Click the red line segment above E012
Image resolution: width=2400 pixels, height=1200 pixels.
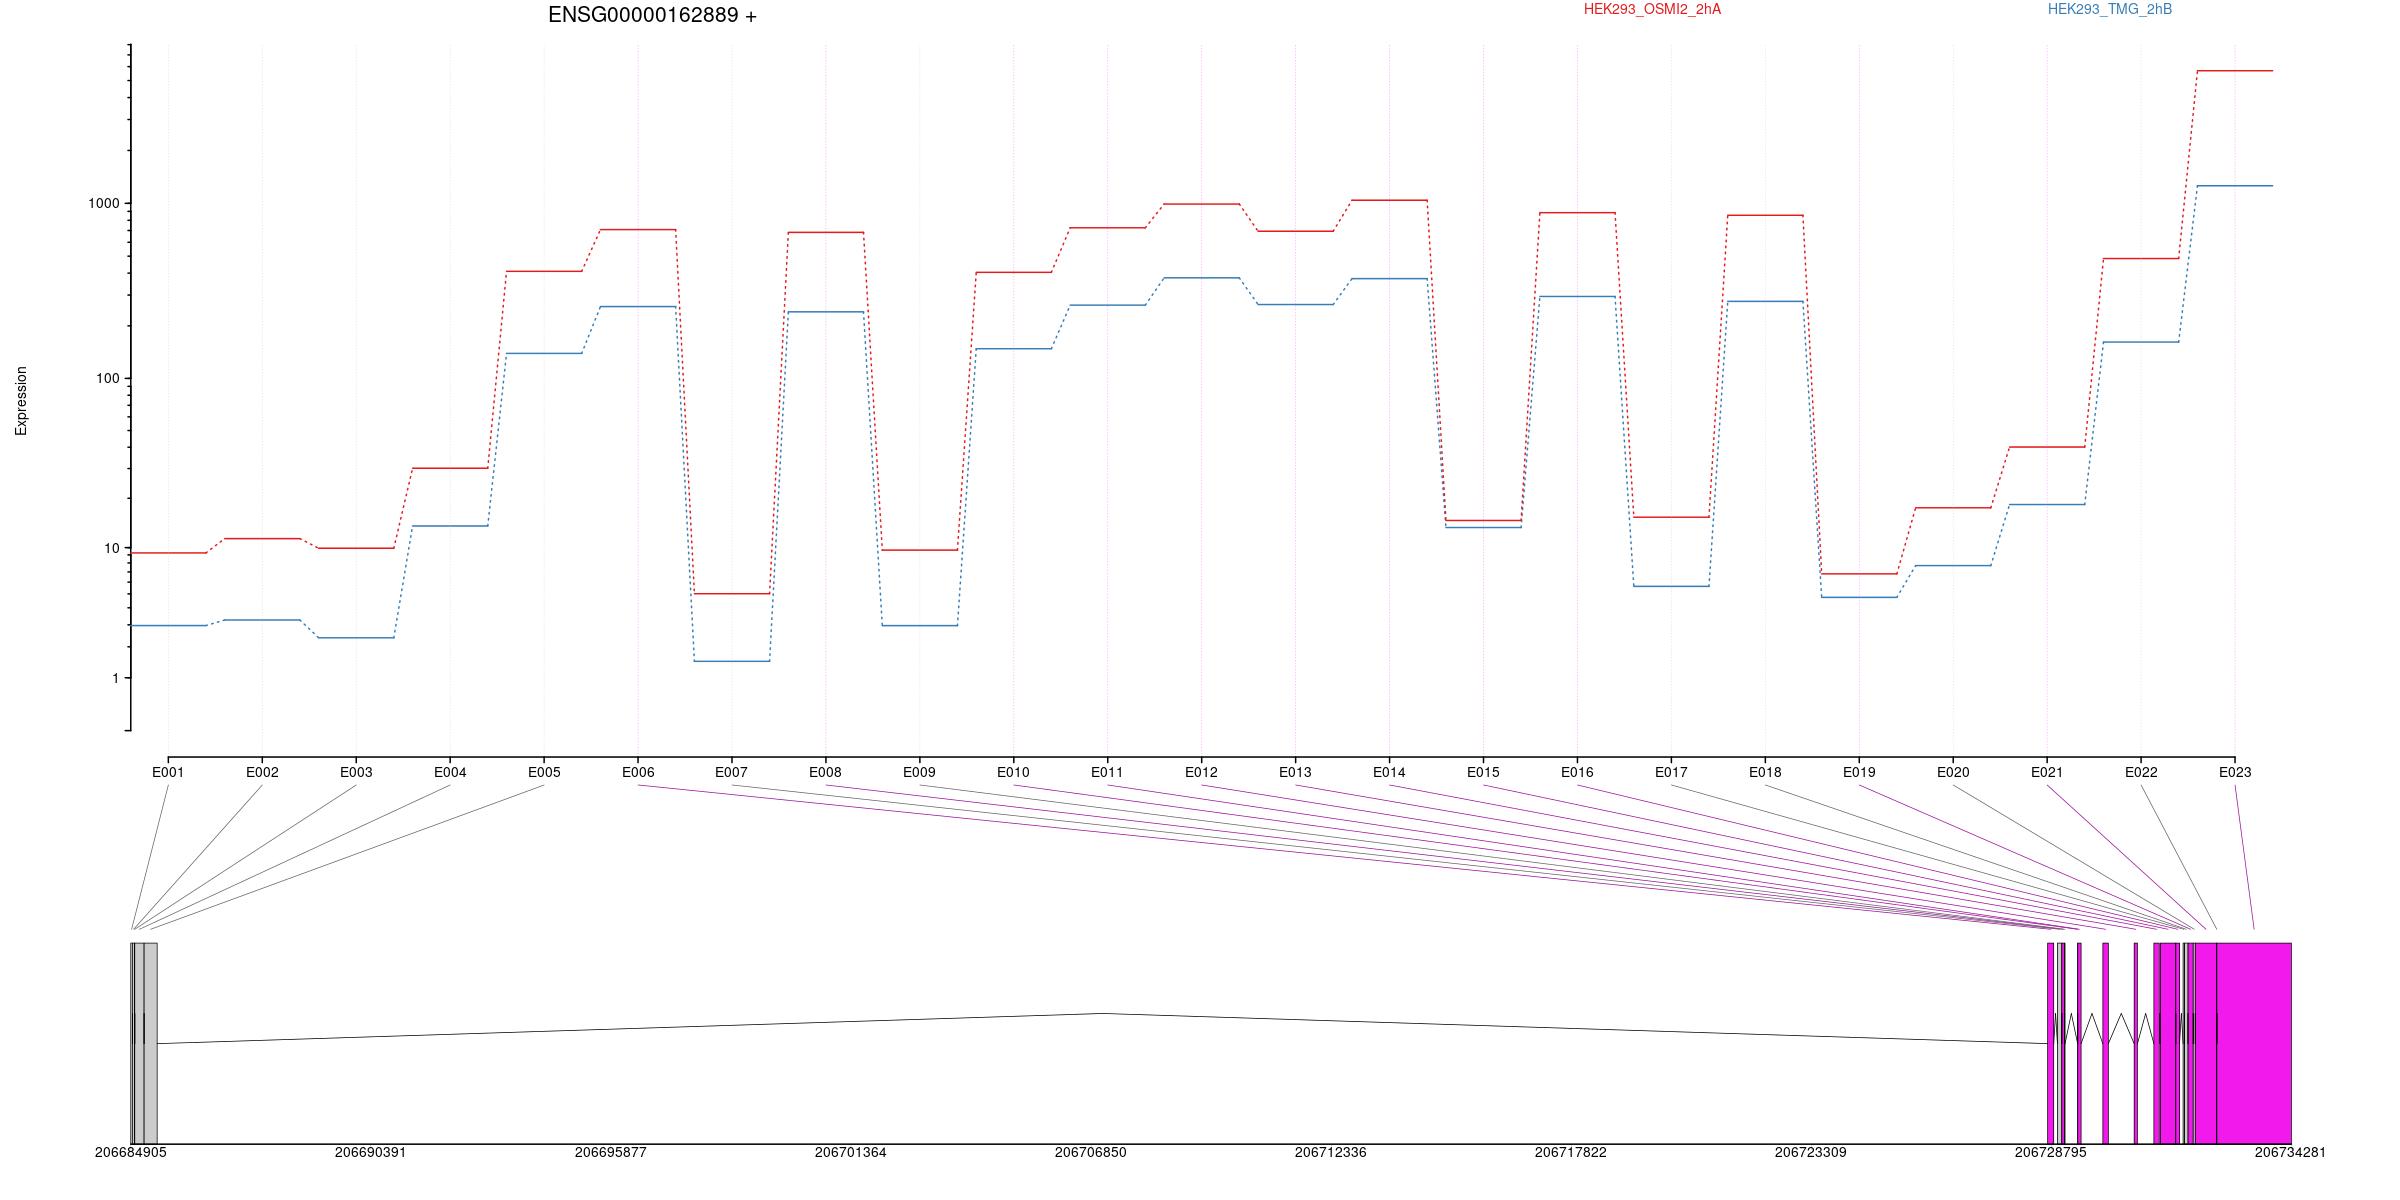point(1201,204)
